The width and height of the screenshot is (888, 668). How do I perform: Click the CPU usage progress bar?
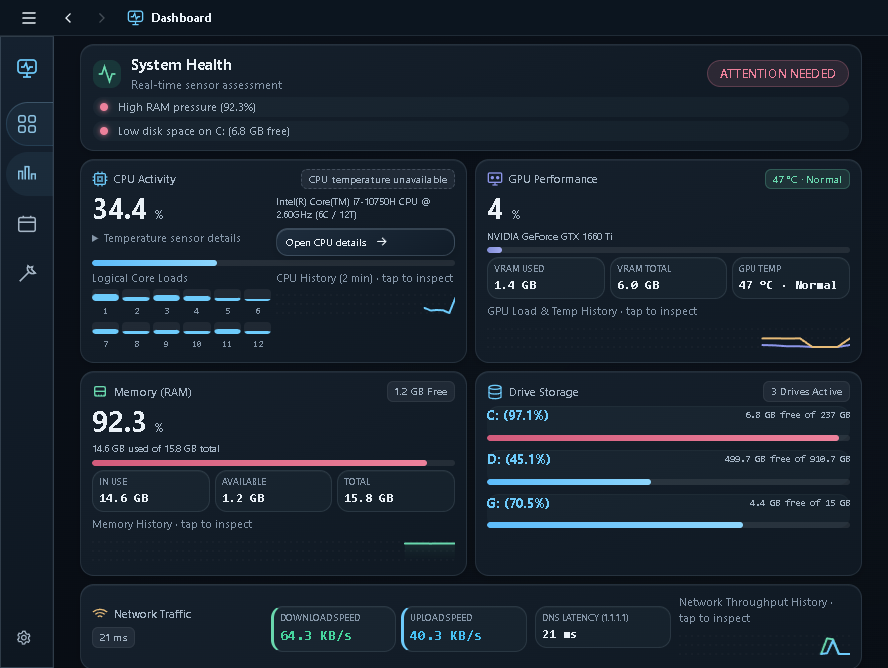pyautogui.click(x=274, y=263)
